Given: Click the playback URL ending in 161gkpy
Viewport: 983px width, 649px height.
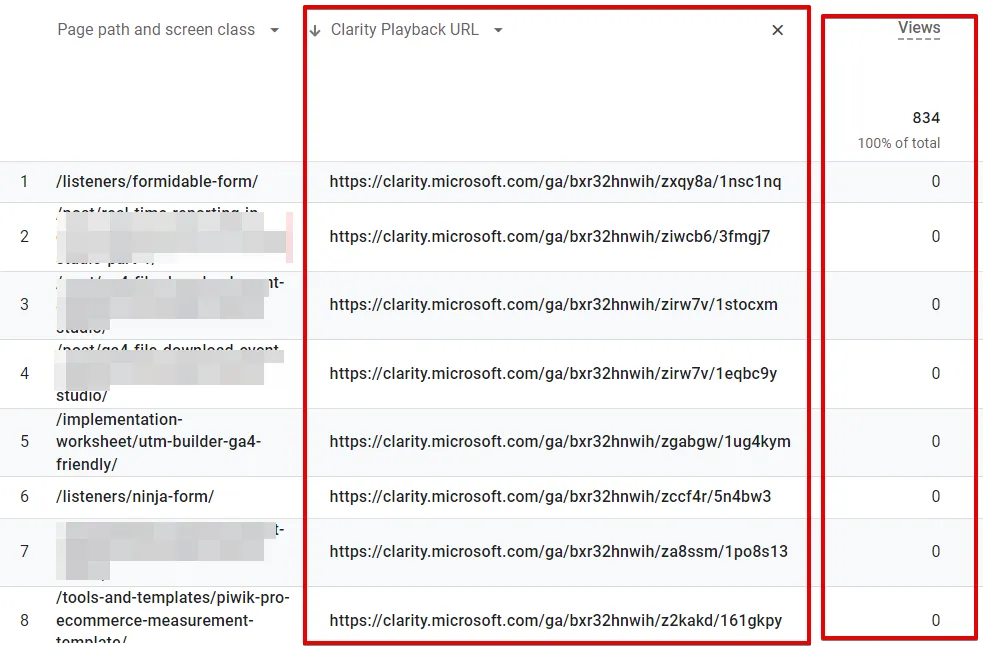Looking at the screenshot, I should click(x=556, y=620).
